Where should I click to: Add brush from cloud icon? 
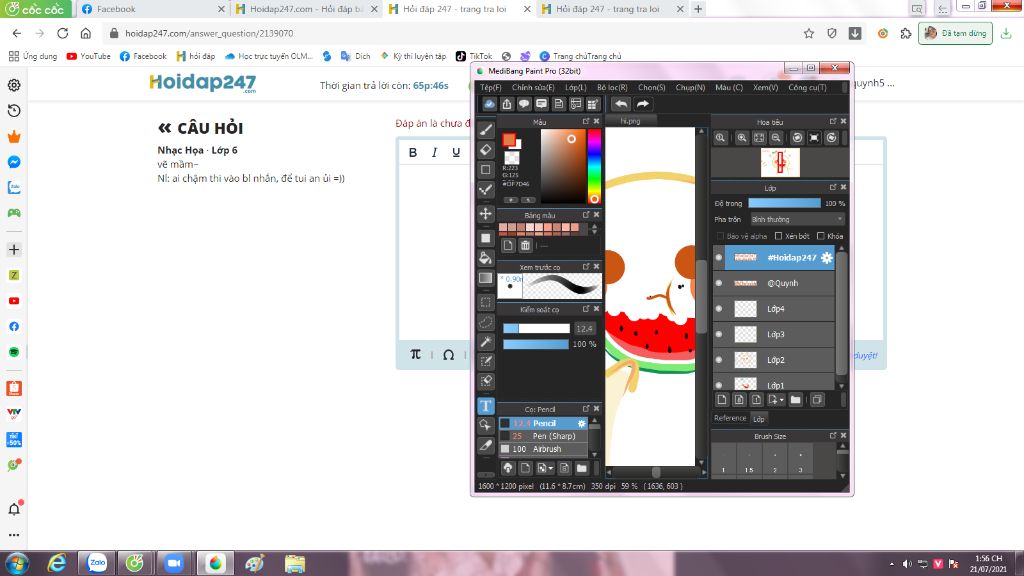[x=507, y=468]
